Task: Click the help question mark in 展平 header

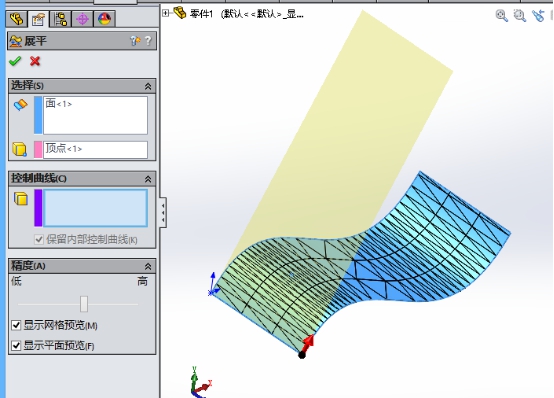Action: click(x=148, y=41)
